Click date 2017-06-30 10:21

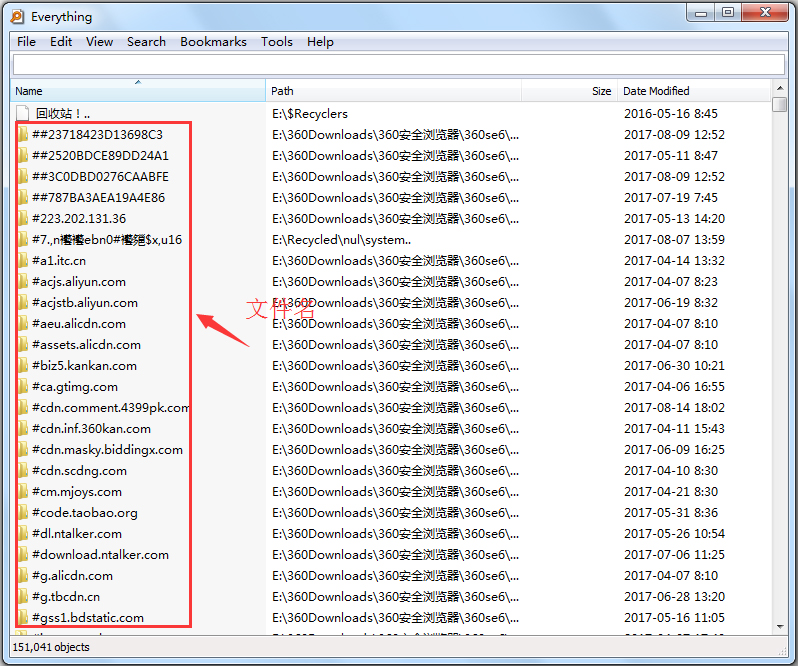coord(674,365)
